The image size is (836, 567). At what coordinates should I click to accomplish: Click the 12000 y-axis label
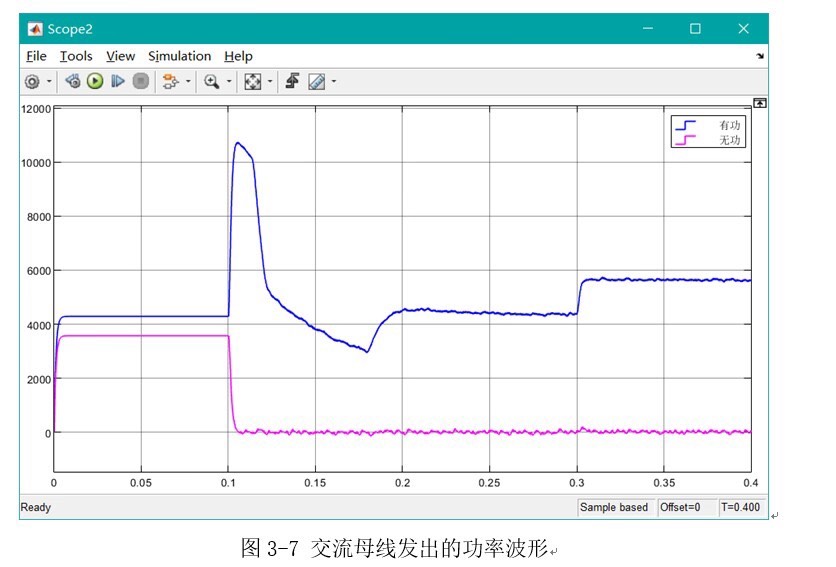36,109
